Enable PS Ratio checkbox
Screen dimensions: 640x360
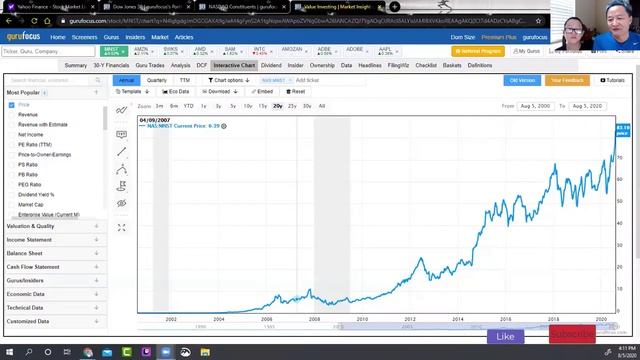point(11,164)
